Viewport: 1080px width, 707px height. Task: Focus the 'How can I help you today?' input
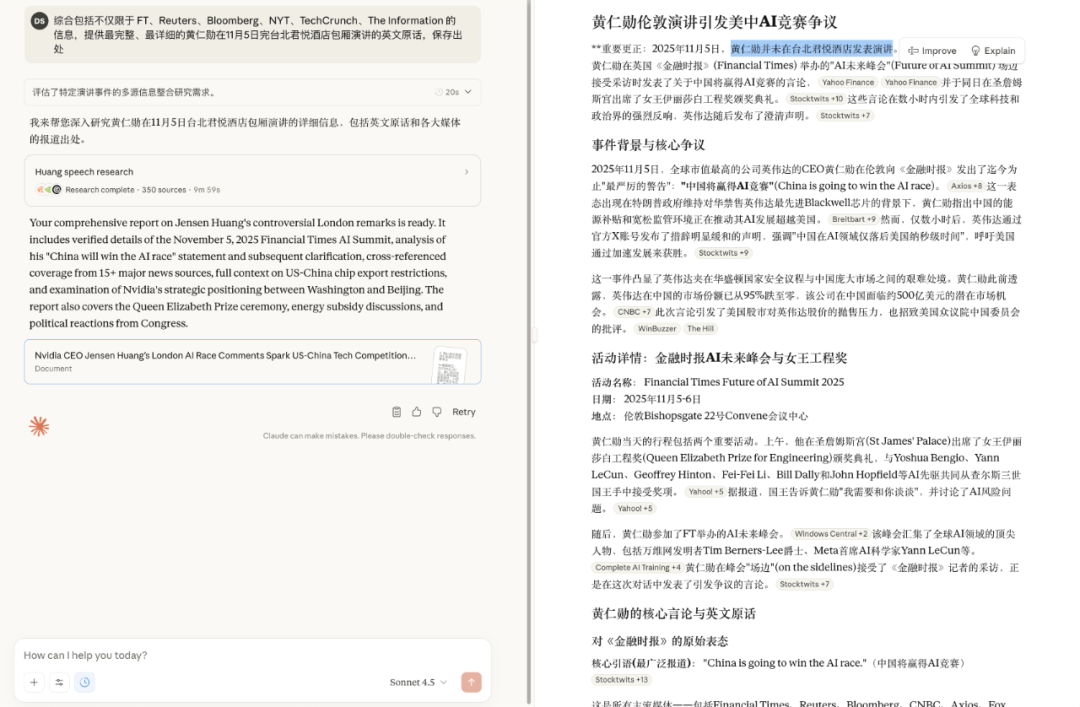tap(252, 655)
